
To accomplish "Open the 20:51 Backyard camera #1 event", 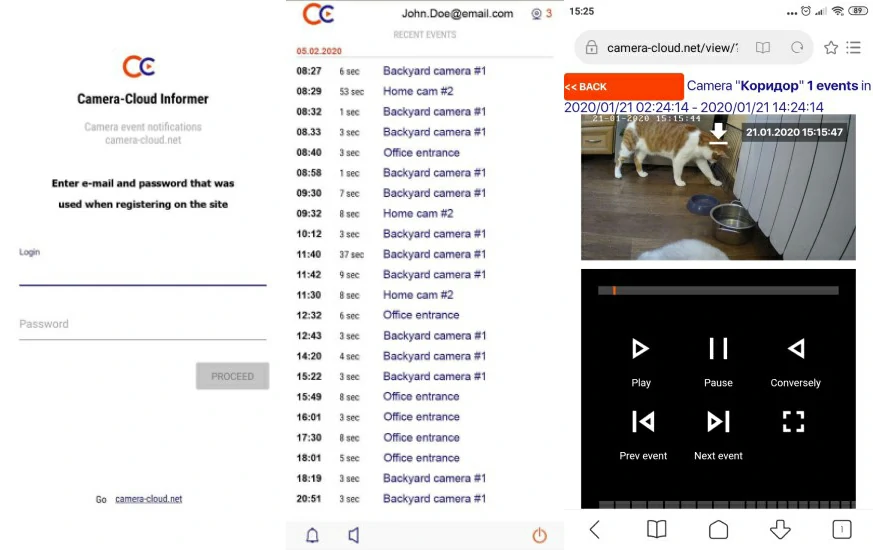I will 391,498.
